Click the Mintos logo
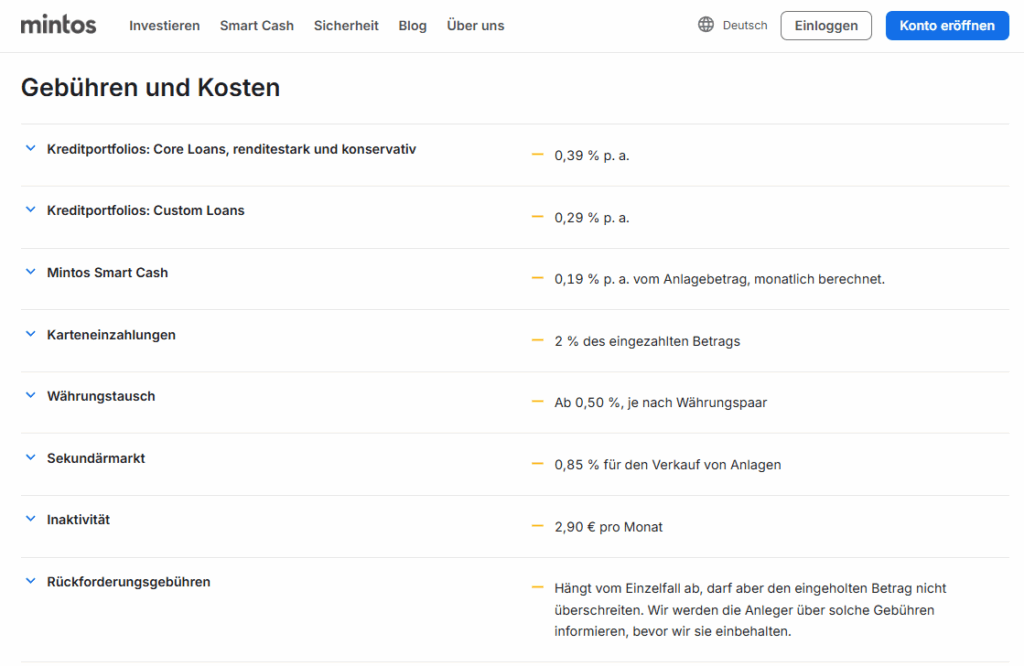The image size is (1024, 666). (58, 25)
